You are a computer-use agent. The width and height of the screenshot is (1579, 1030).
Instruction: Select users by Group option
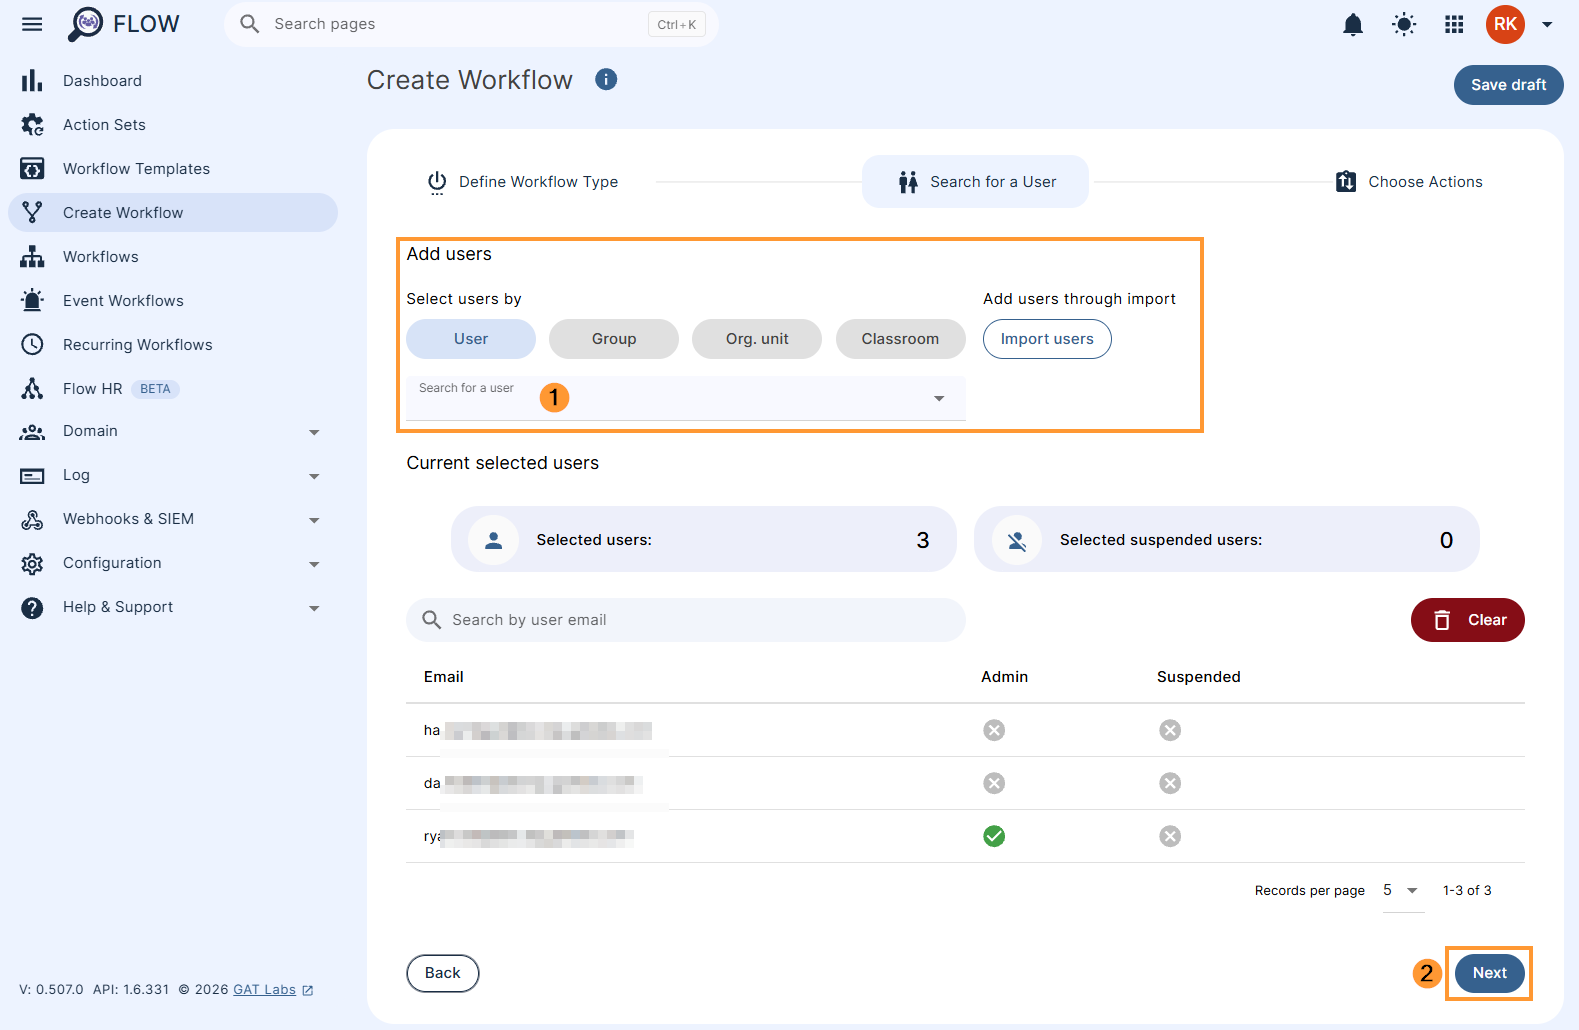pyautogui.click(x=614, y=339)
